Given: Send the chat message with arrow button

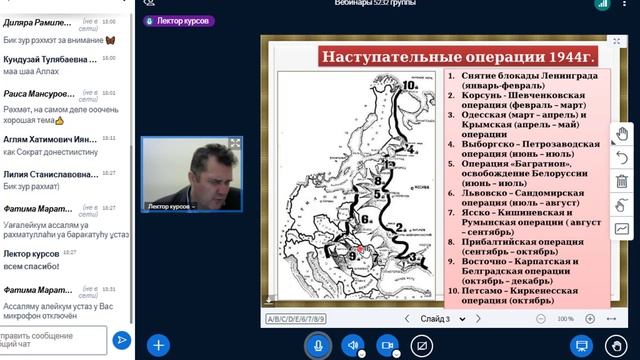Looking at the screenshot, I should (x=122, y=340).
